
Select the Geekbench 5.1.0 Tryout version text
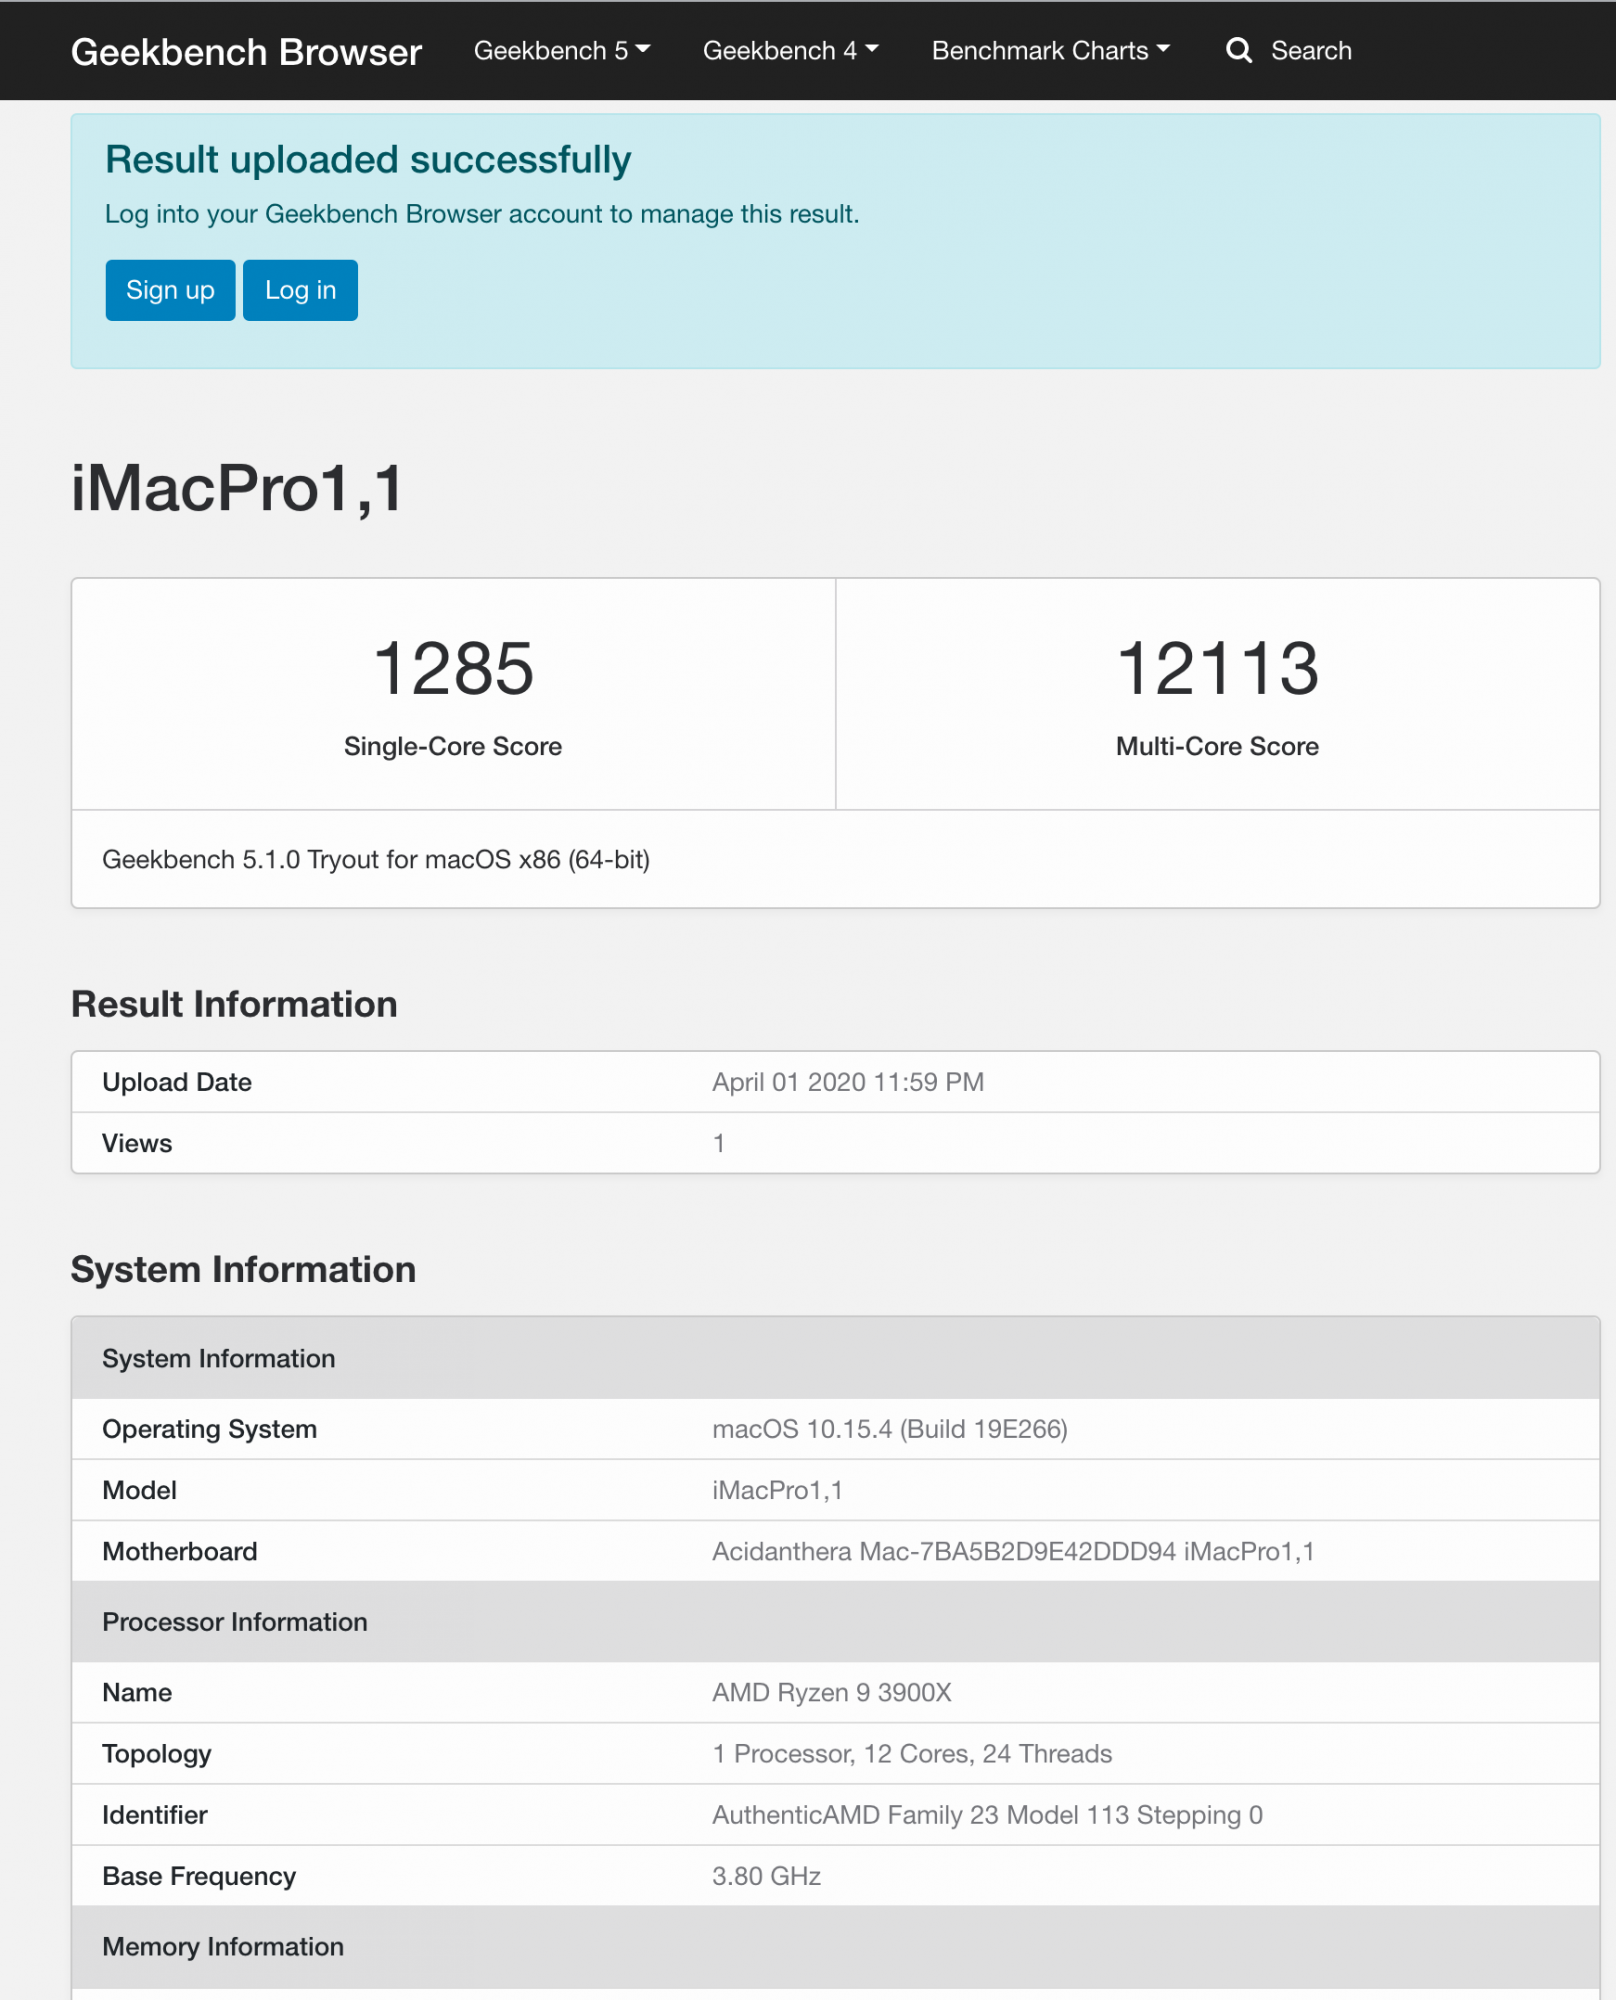[376, 860]
